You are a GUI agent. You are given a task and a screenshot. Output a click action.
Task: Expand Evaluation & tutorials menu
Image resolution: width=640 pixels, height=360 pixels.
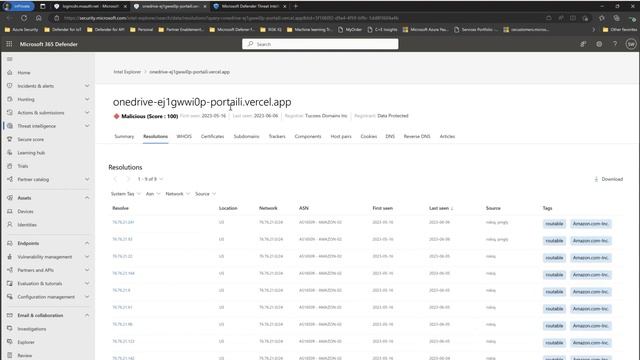87,284
